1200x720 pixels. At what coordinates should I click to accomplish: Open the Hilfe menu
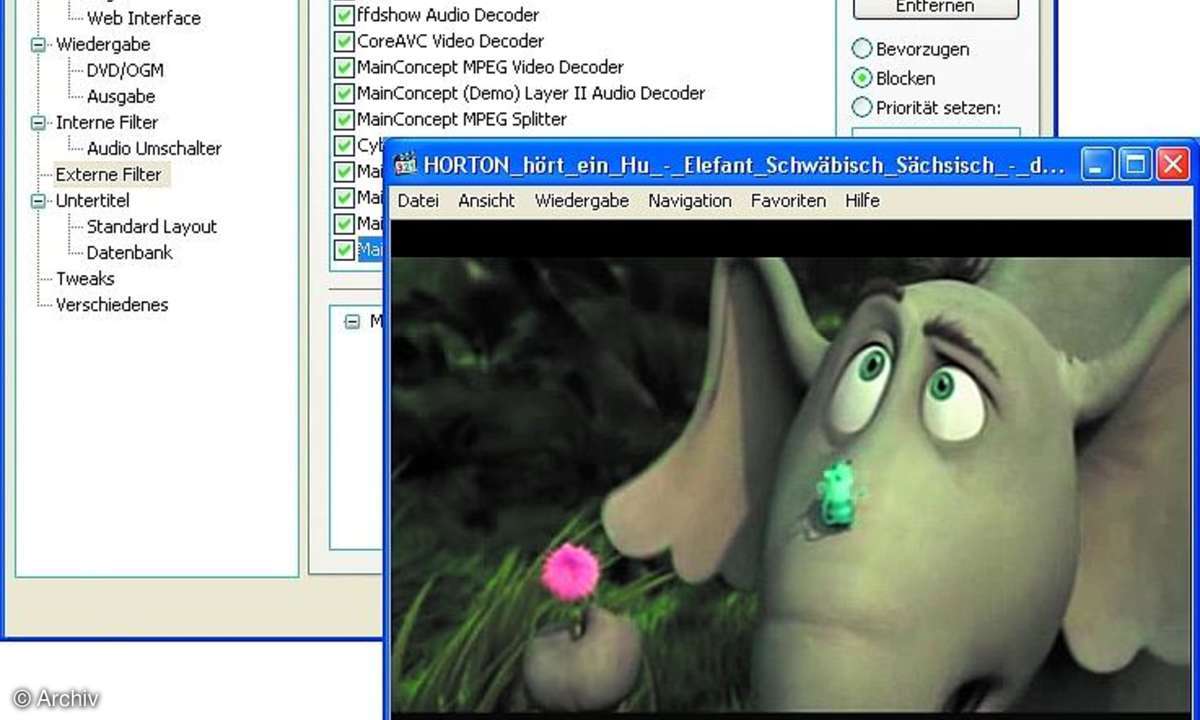[x=862, y=200]
